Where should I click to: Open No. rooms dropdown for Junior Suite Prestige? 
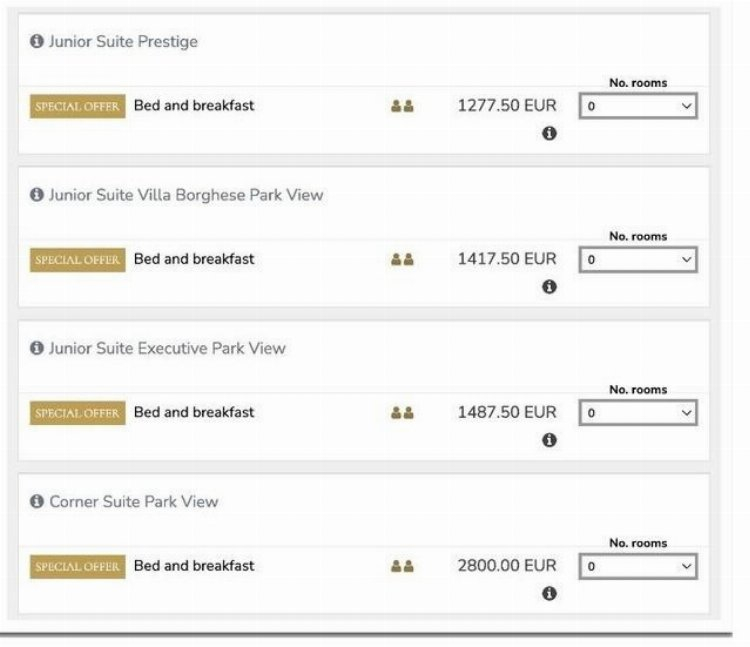pos(638,106)
